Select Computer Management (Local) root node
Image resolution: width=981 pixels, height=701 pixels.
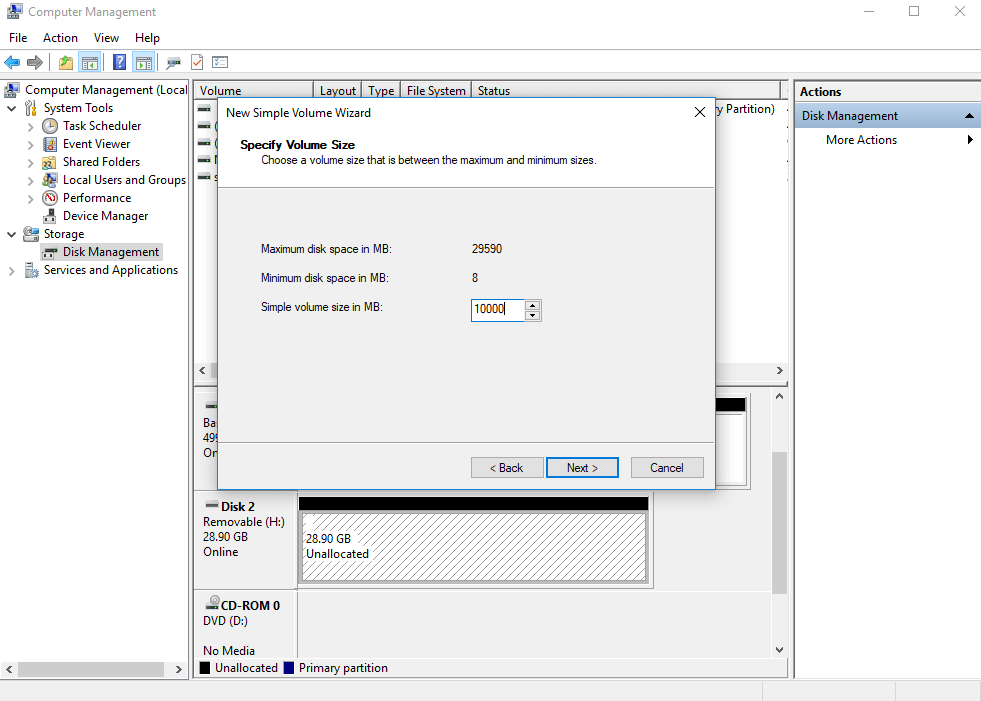tap(106, 90)
